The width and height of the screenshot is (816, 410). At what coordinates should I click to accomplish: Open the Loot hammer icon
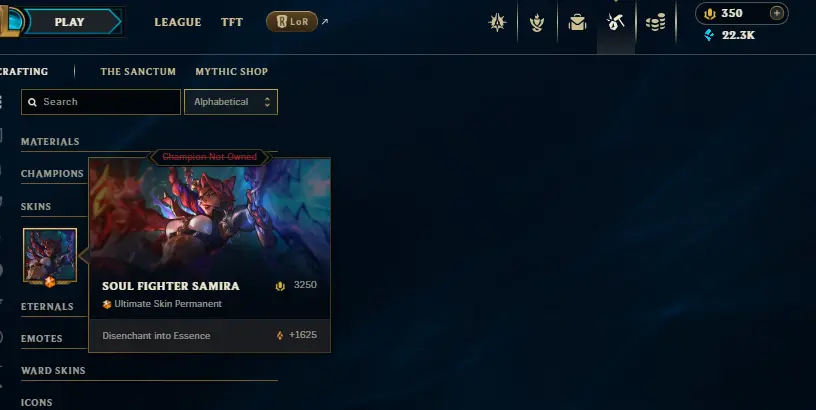click(x=616, y=22)
